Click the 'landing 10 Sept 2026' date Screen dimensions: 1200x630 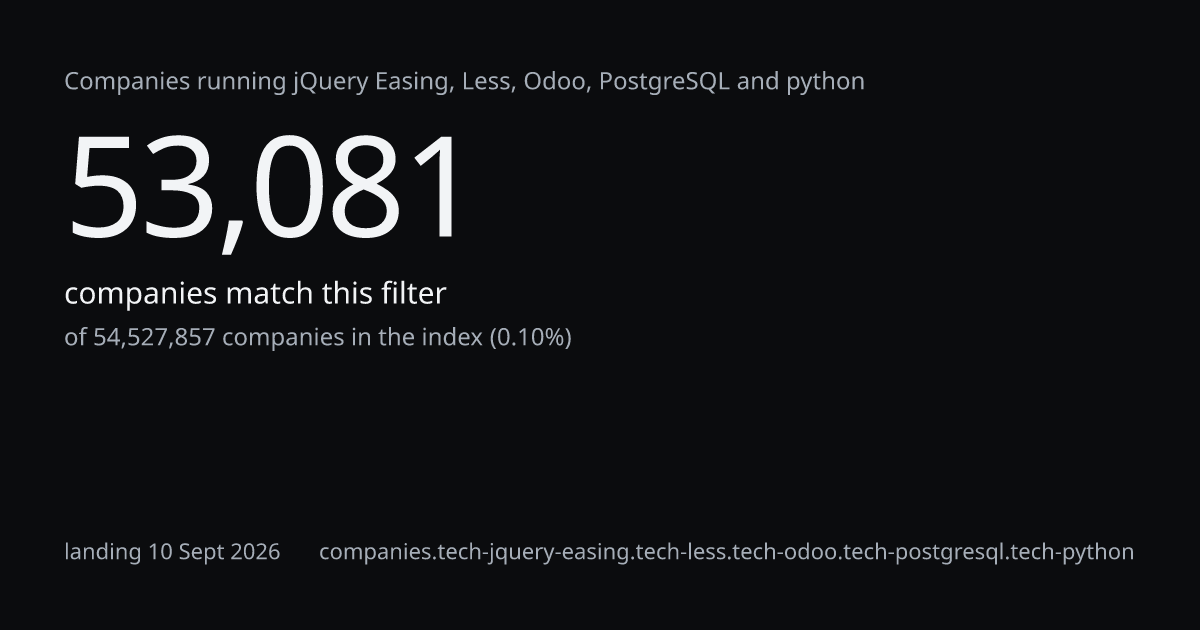(172, 552)
